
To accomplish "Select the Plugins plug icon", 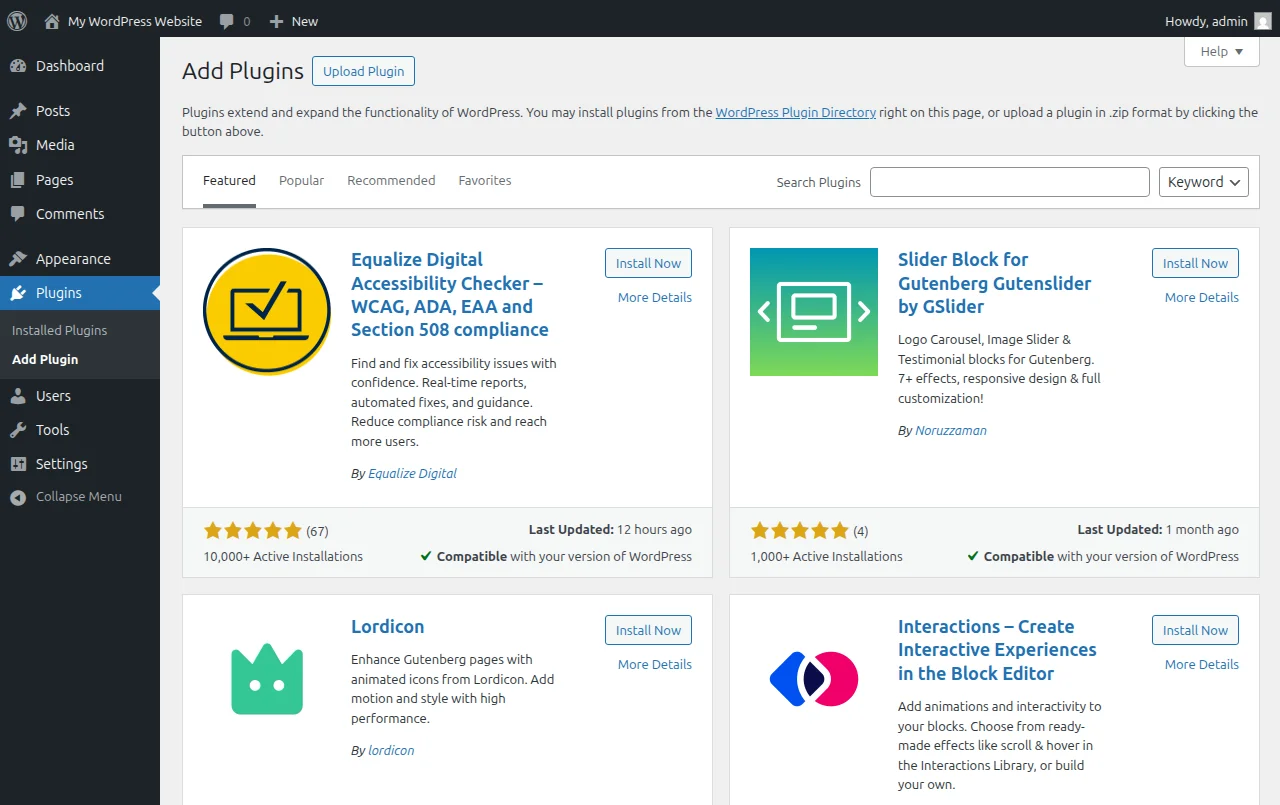I will [x=22, y=292].
